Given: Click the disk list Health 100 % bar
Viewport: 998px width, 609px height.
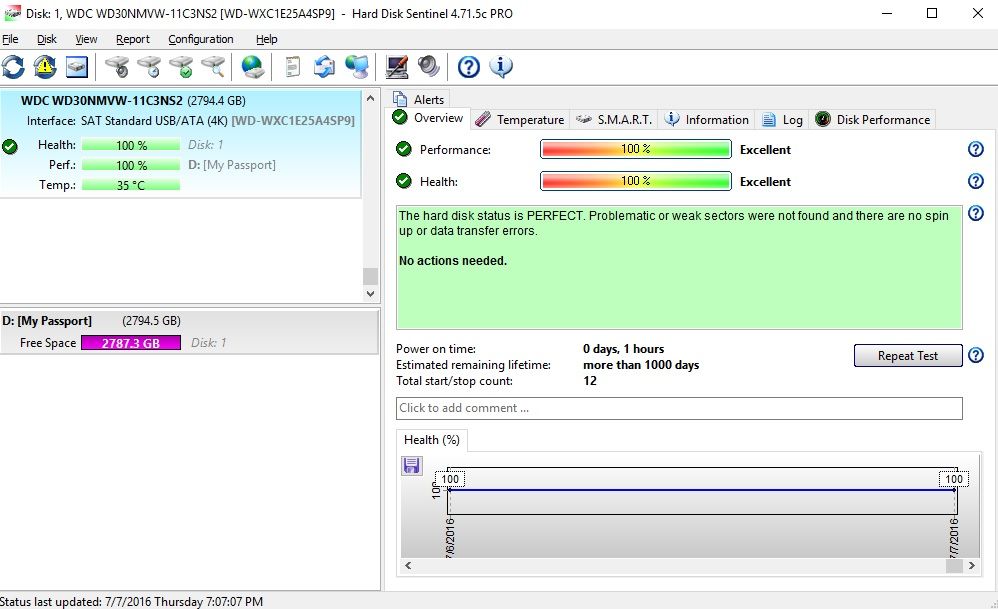Looking at the screenshot, I should point(131,145).
